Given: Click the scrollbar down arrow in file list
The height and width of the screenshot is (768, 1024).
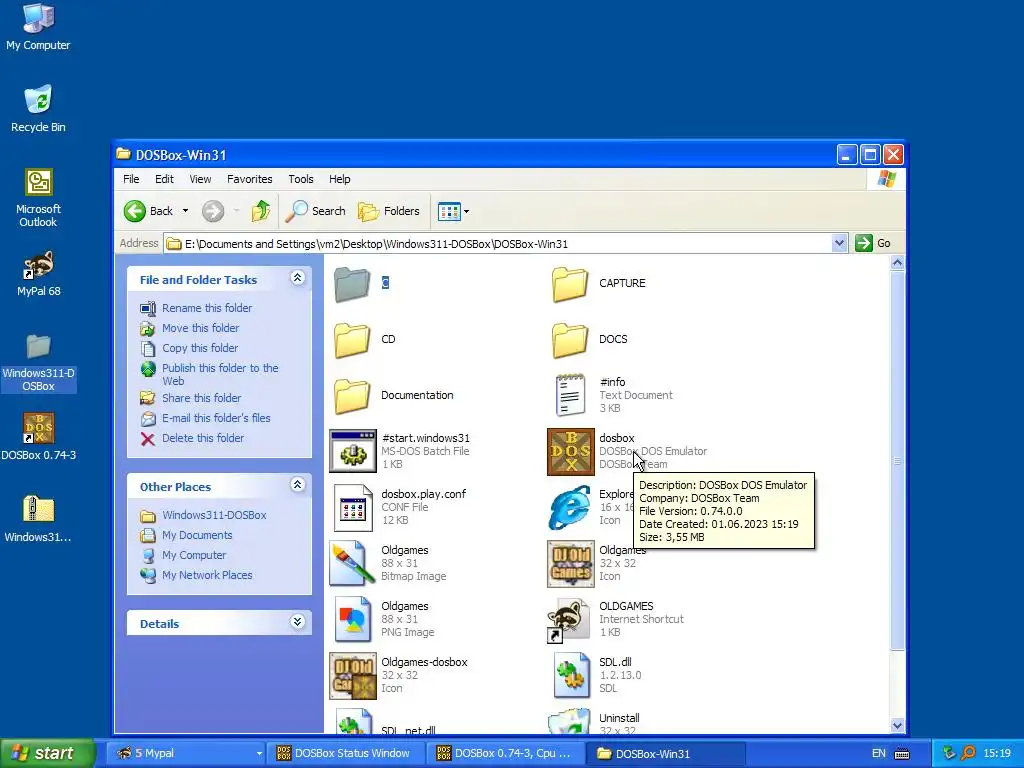Looking at the screenshot, I should coord(897,726).
